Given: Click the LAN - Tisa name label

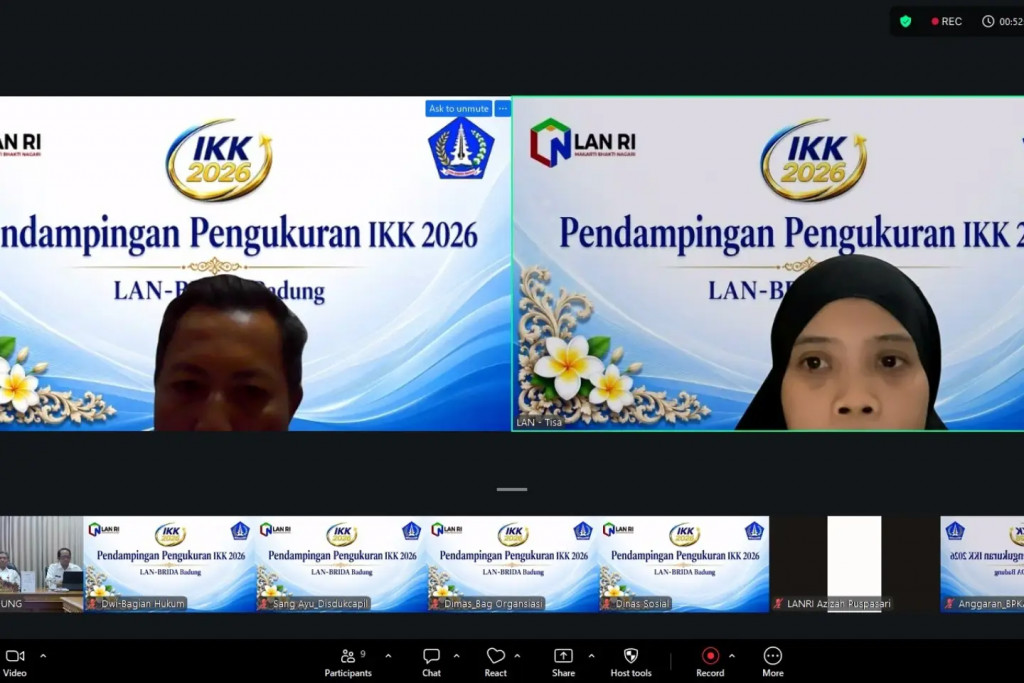Looking at the screenshot, I should 539,422.
